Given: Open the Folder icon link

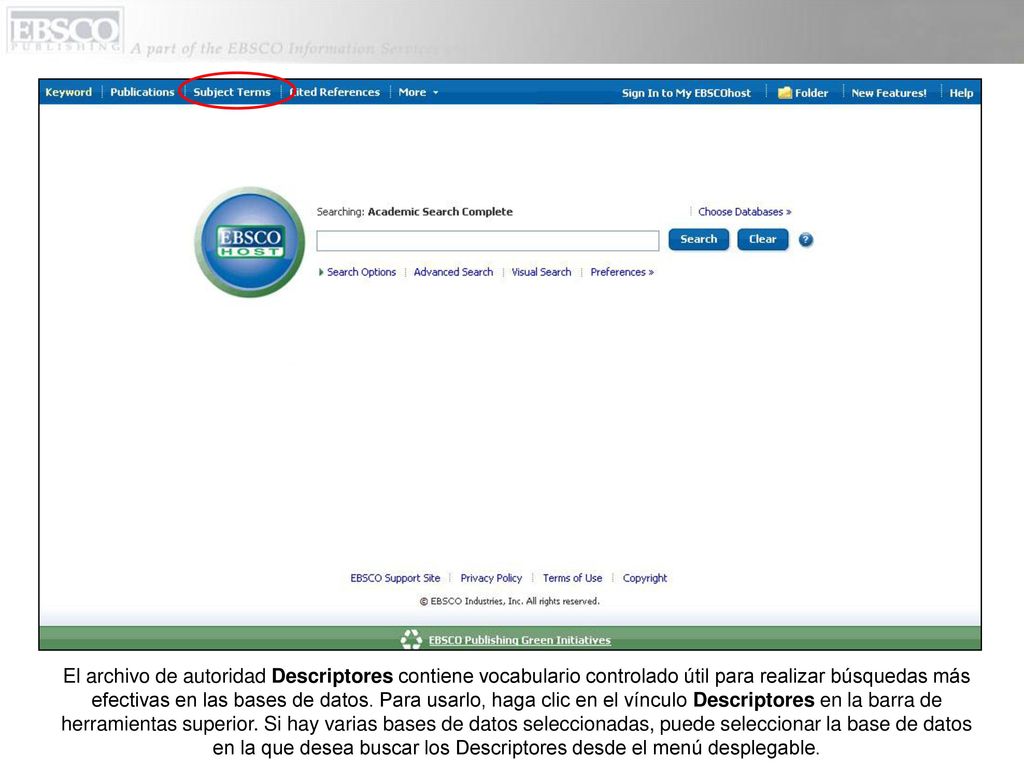Looking at the screenshot, I should 803,93.
